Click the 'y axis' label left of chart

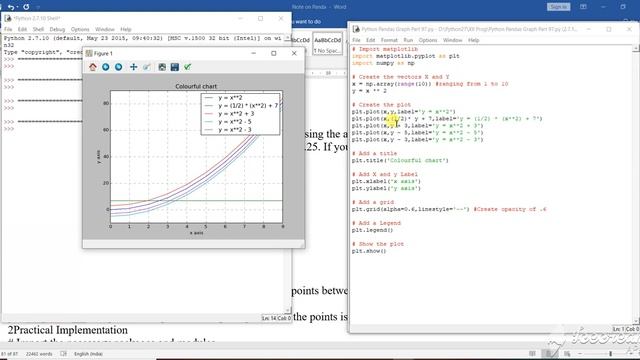(98, 157)
